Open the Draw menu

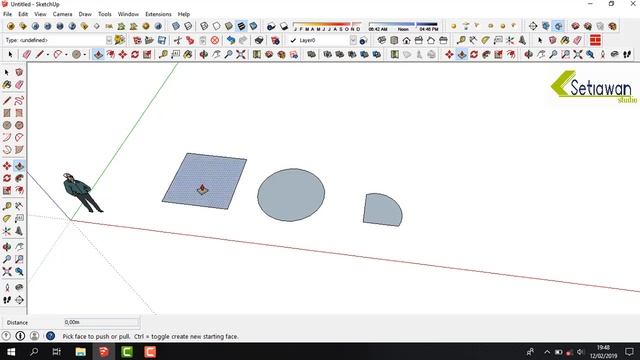85,14
